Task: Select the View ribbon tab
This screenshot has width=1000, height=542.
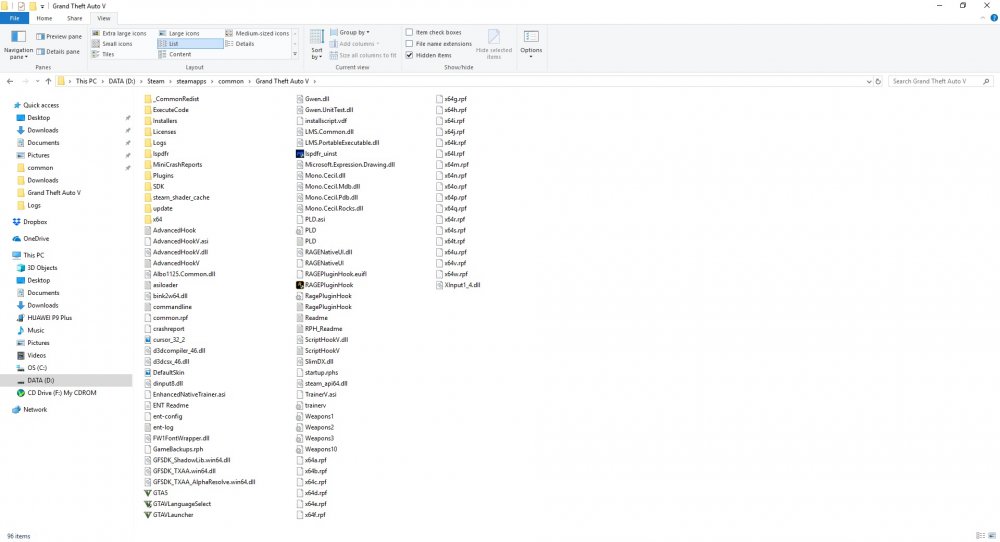Action: pyautogui.click(x=103, y=18)
